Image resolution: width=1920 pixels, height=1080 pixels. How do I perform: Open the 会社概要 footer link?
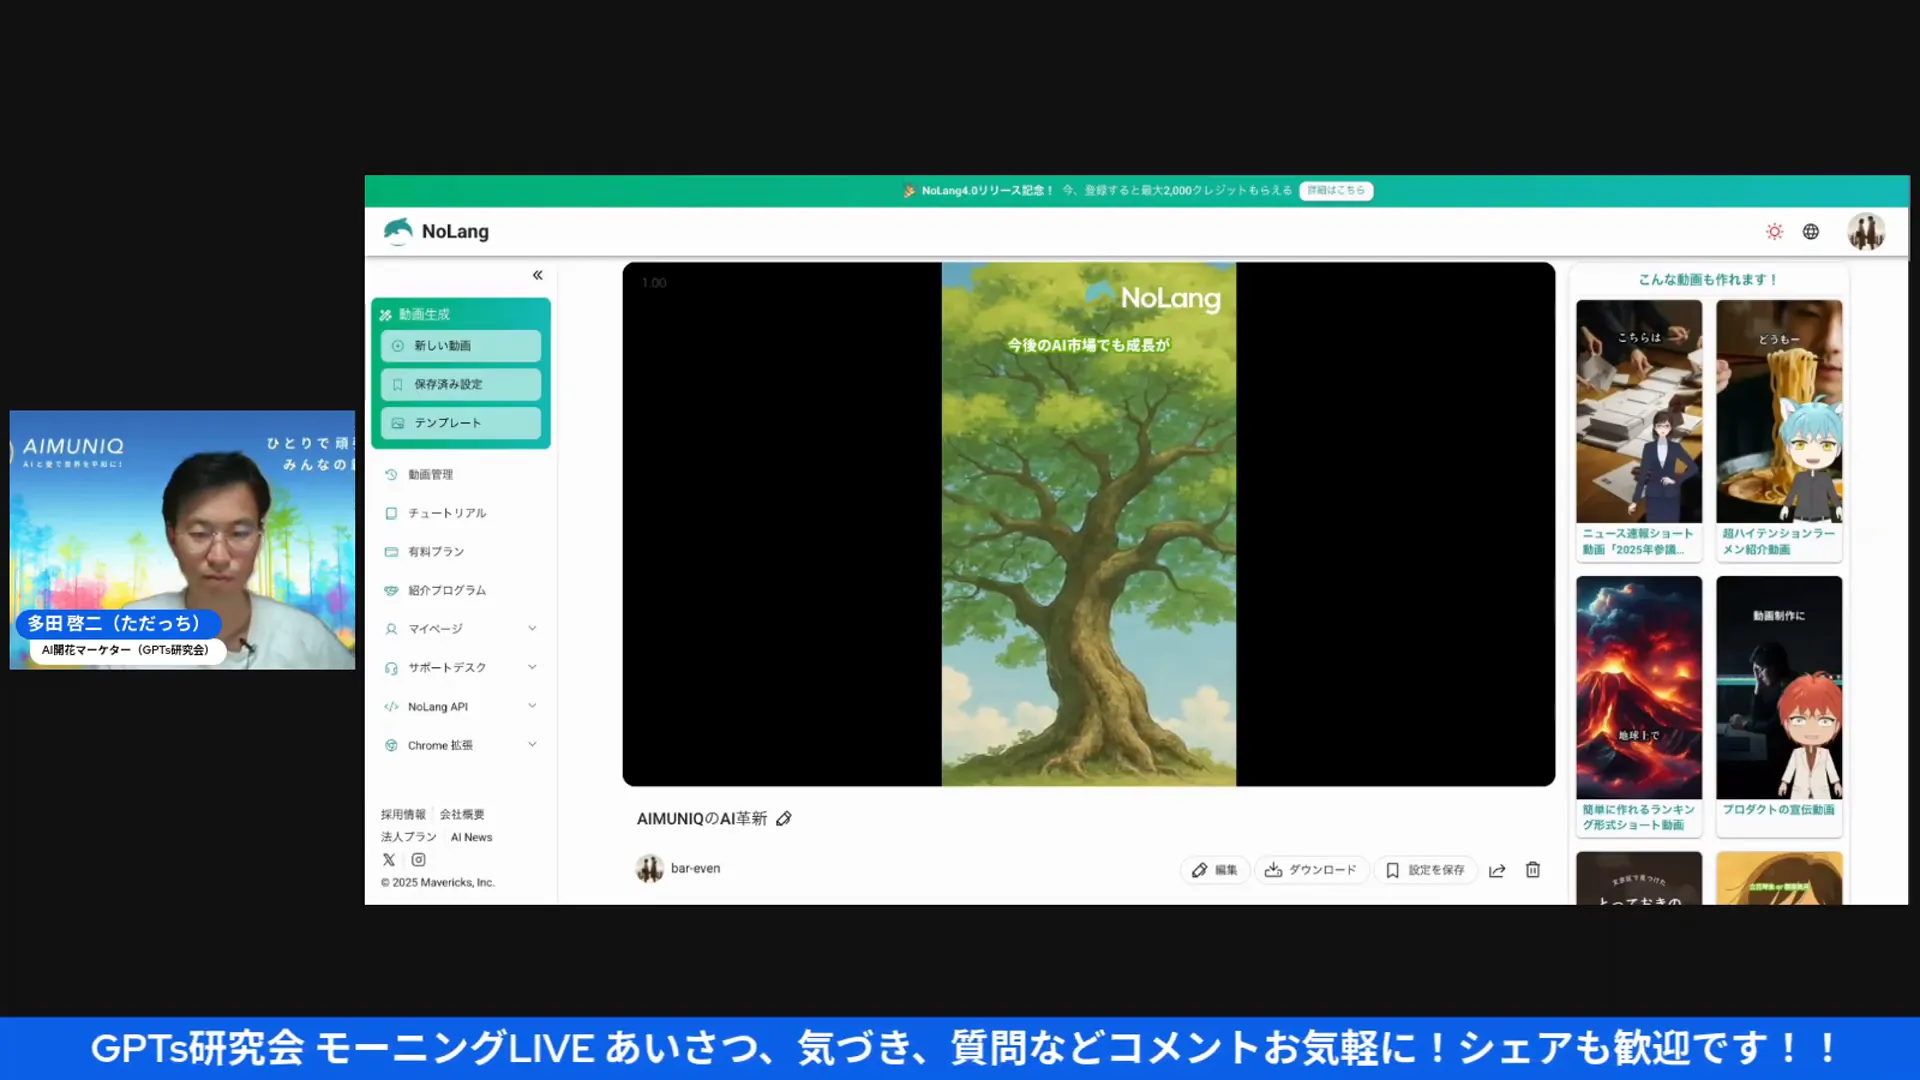(x=462, y=815)
